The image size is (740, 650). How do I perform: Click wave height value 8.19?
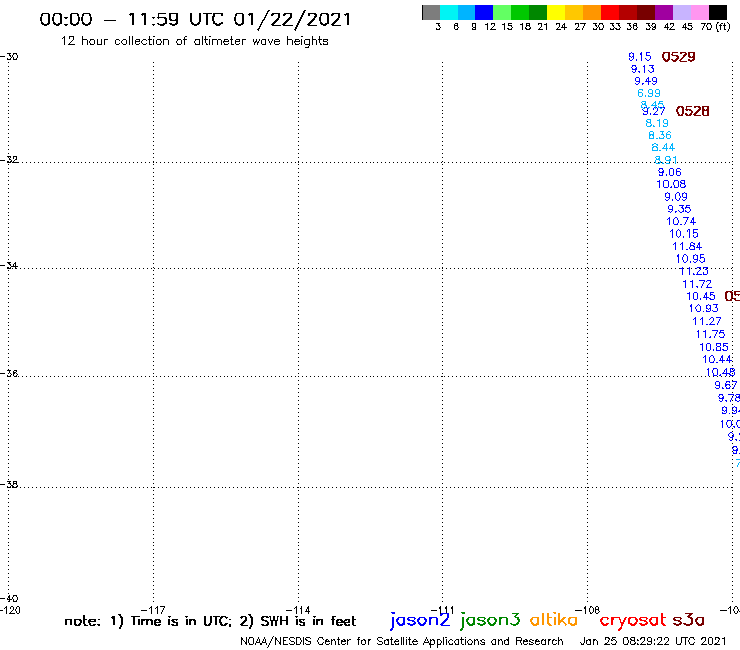[x=657, y=123]
